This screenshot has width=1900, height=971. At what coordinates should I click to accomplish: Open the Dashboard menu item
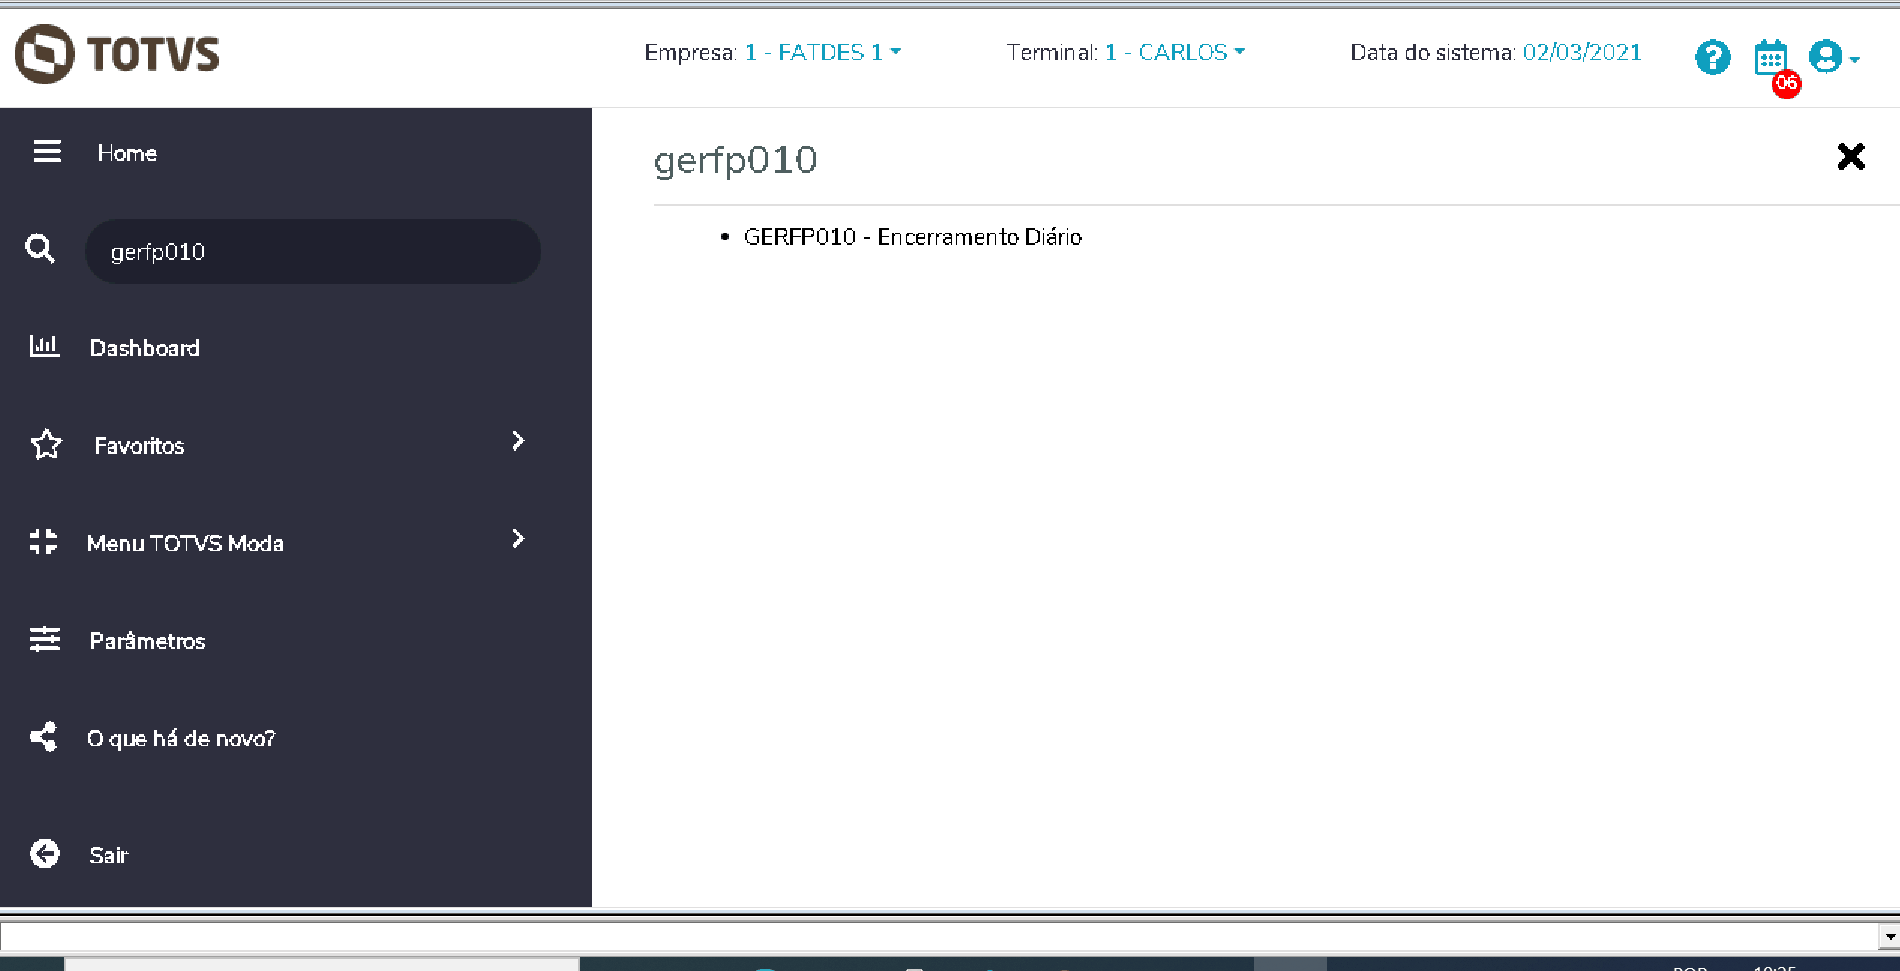[145, 348]
